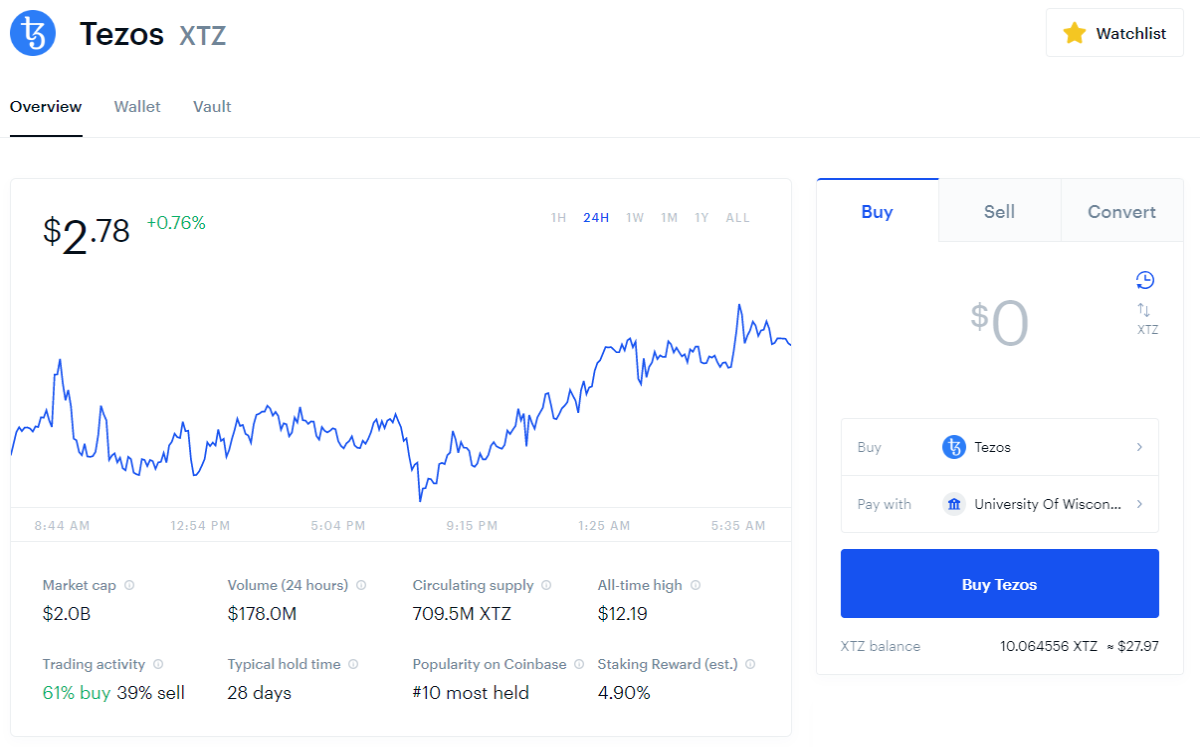Click the chevron next to Tezos asset
The height and width of the screenshot is (747, 1200).
(x=1139, y=447)
